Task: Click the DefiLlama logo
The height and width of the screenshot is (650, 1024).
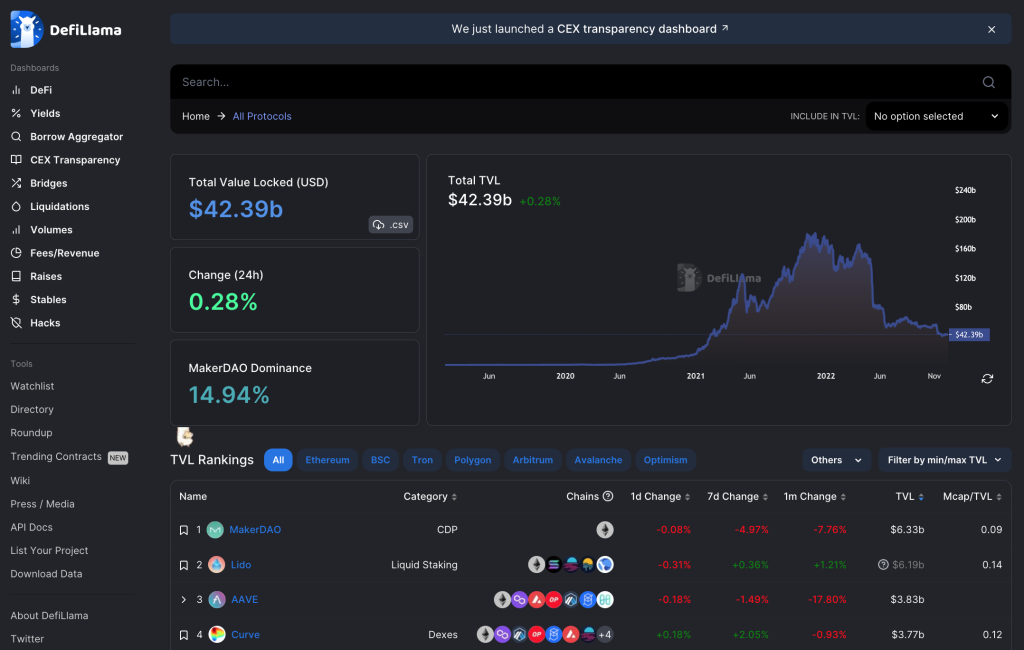Action: point(66,29)
